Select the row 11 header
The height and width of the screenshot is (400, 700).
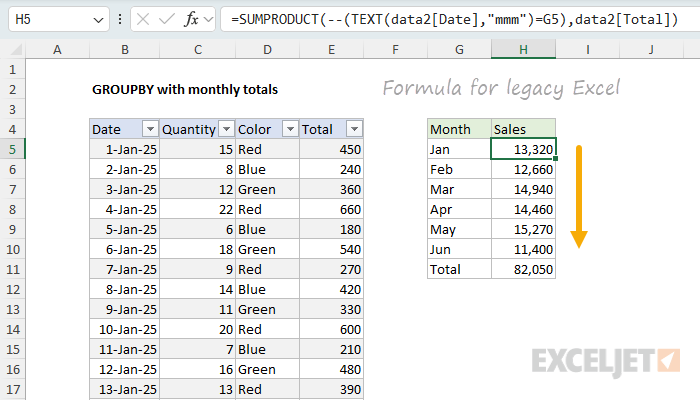(x=12, y=269)
